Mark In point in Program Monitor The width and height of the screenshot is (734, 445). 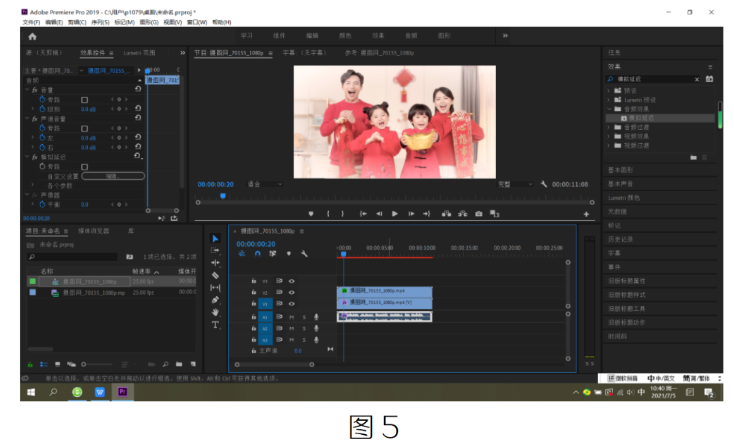(328, 214)
